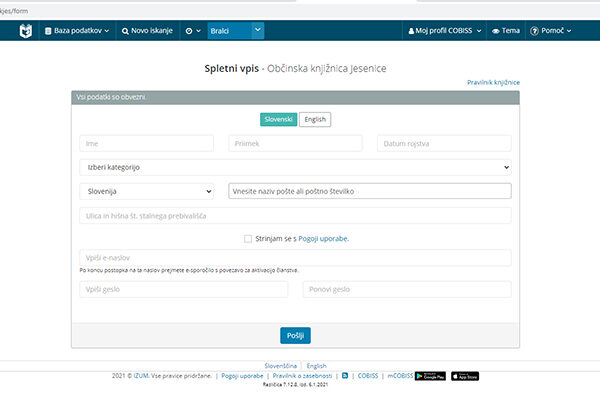Open the Baza podatkov menu
This screenshot has height=400, width=600.
pyautogui.click(x=77, y=31)
